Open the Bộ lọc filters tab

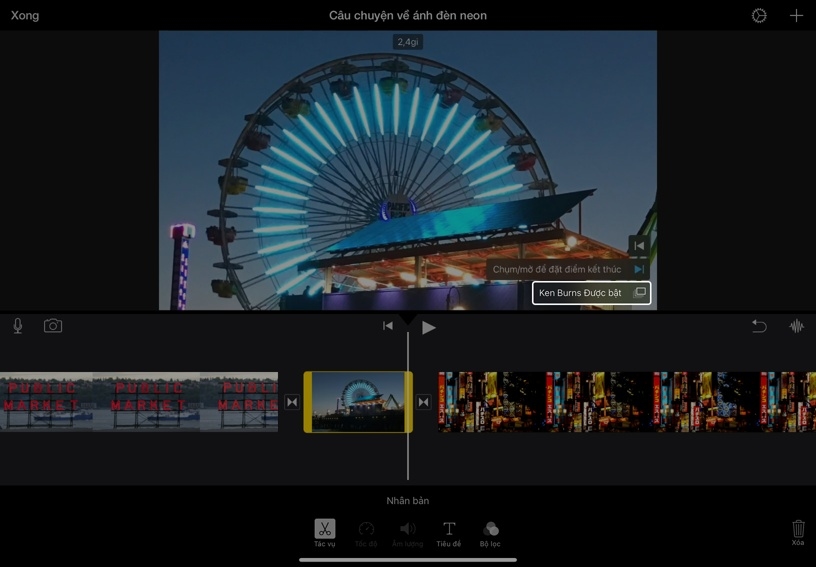(x=490, y=533)
